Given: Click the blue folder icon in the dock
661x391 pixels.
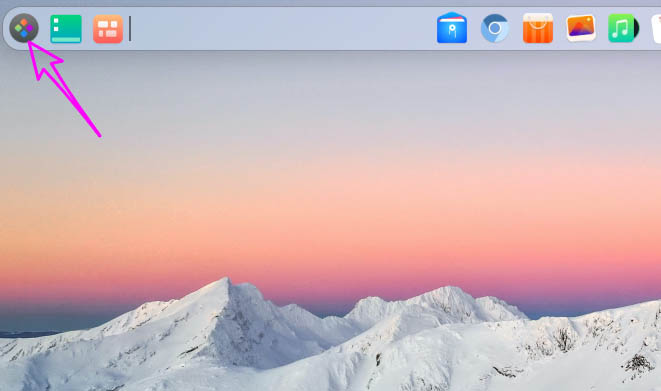Looking at the screenshot, I should click(452, 28).
